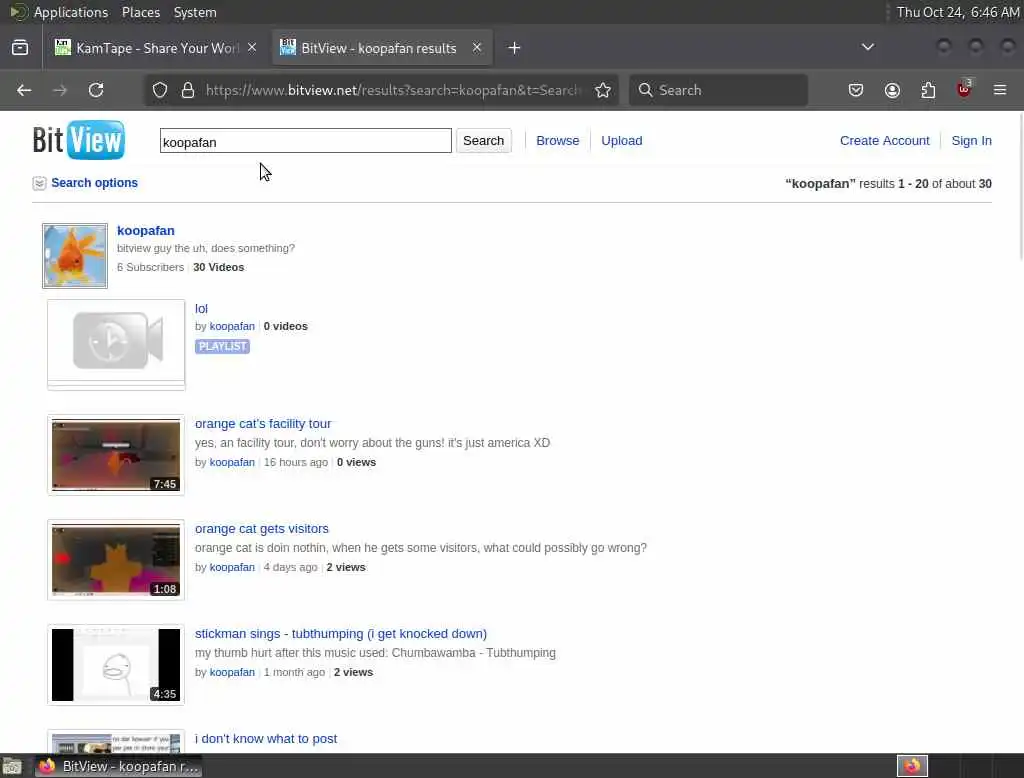The image size is (1024, 778).
Task: Click the BitView Search button
Action: (483, 140)
